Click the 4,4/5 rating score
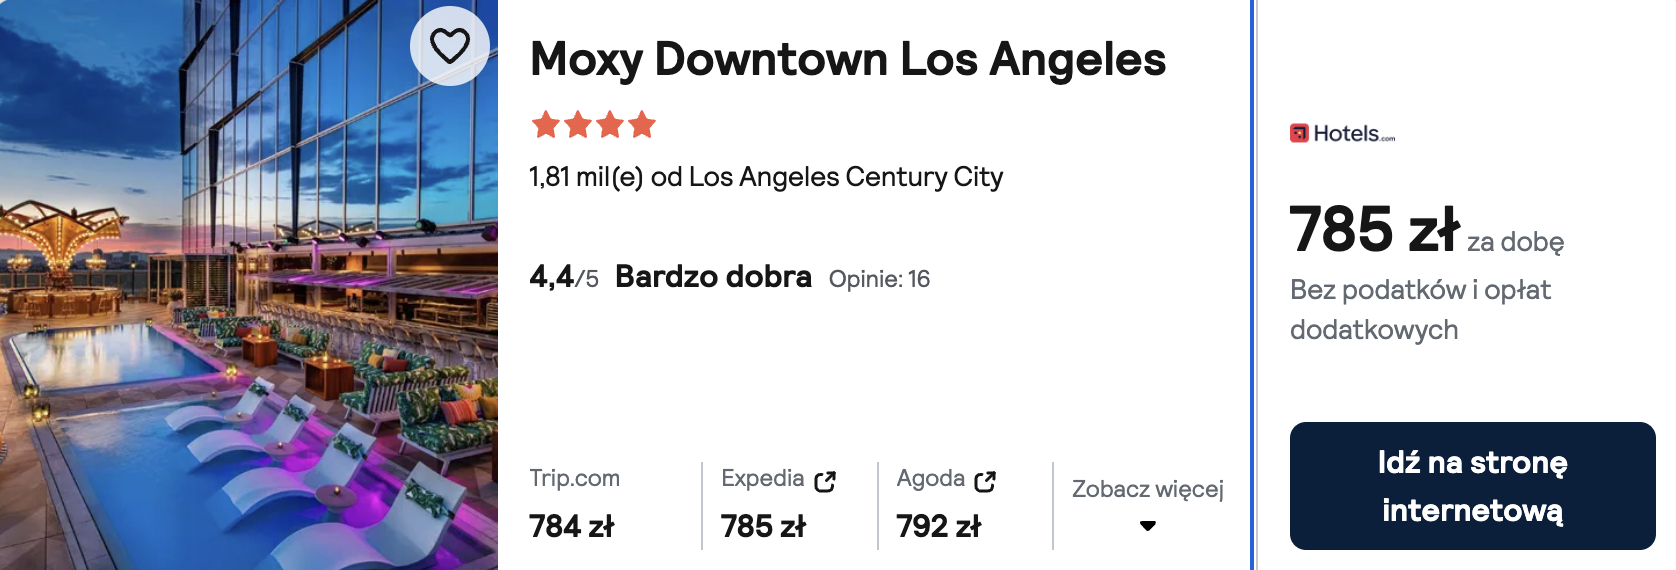Screen dimensions: 1676x570 point(564,277)
